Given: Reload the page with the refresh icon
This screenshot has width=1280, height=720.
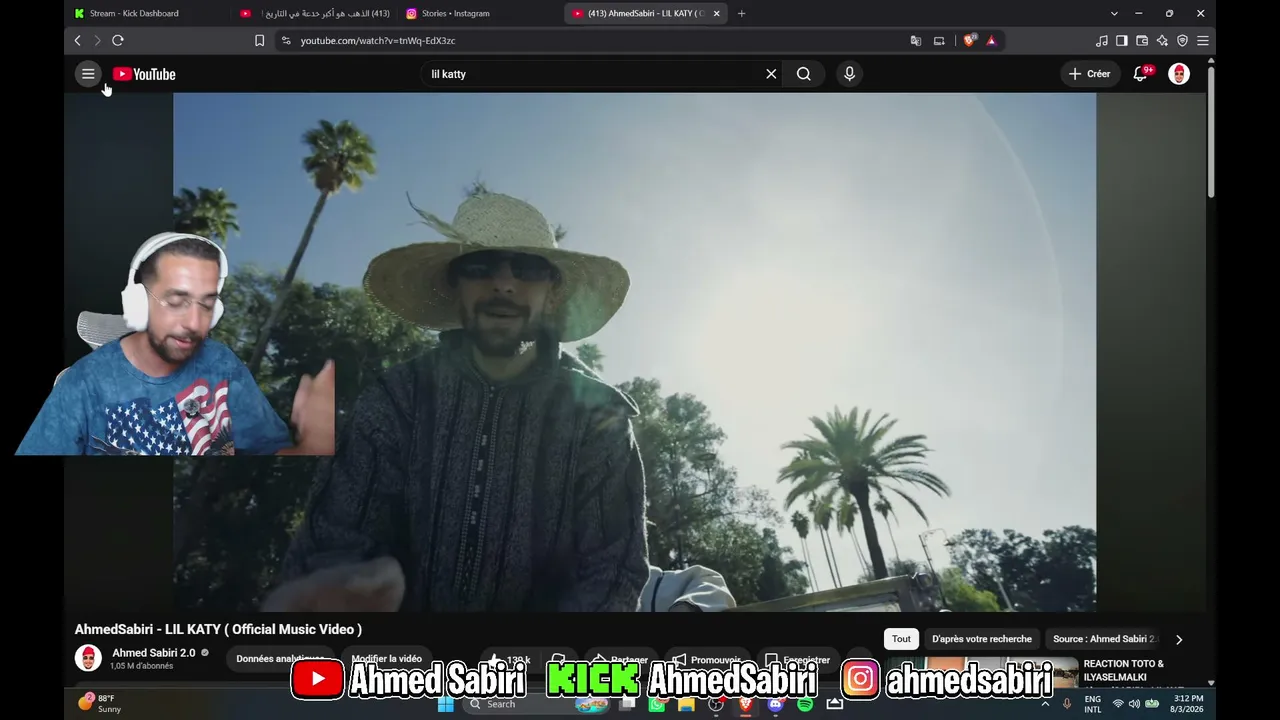Looking at the screenshot, I should point(118,41).
